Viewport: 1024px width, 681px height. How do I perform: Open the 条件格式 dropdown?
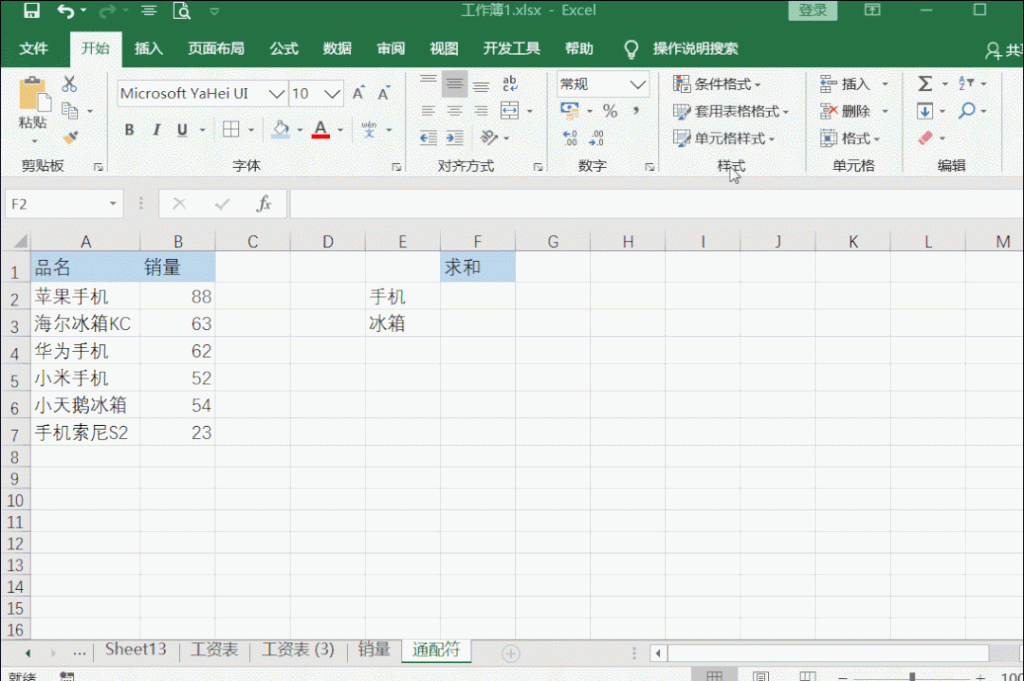[x=717, y=84]
